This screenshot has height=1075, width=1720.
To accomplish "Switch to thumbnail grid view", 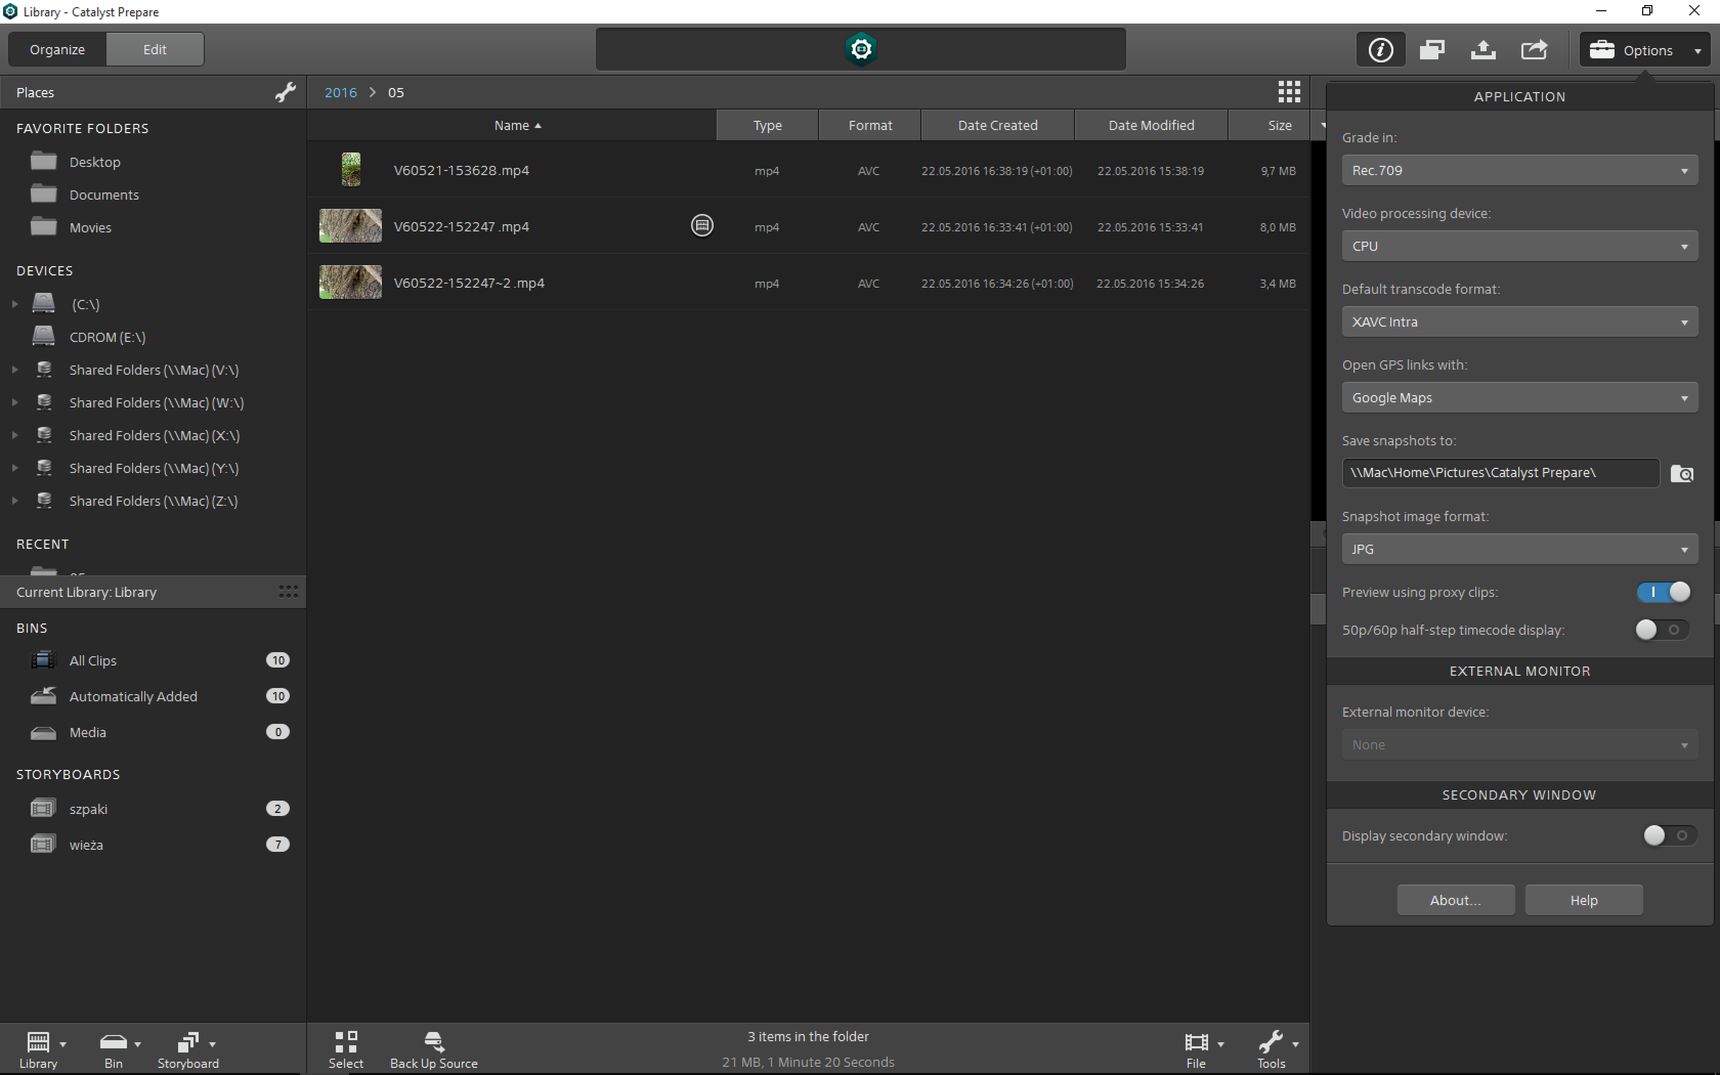I will point(1289,92).
